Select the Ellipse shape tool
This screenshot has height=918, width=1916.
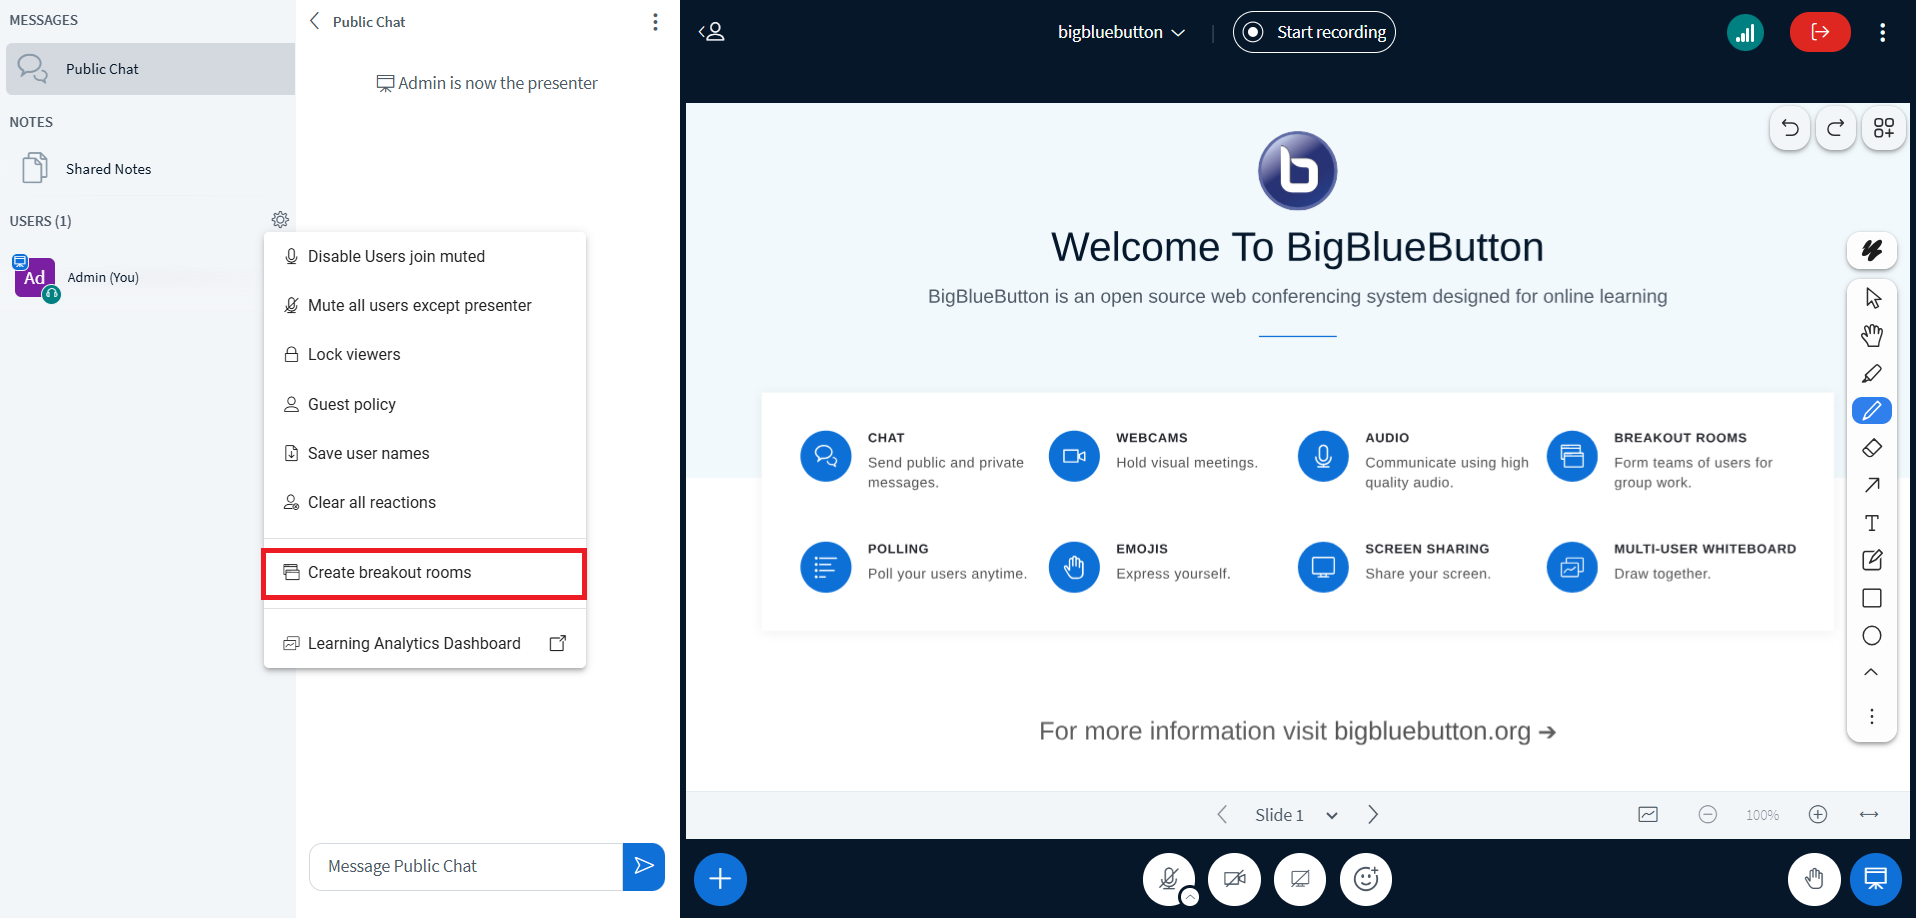click(1872, 635)
